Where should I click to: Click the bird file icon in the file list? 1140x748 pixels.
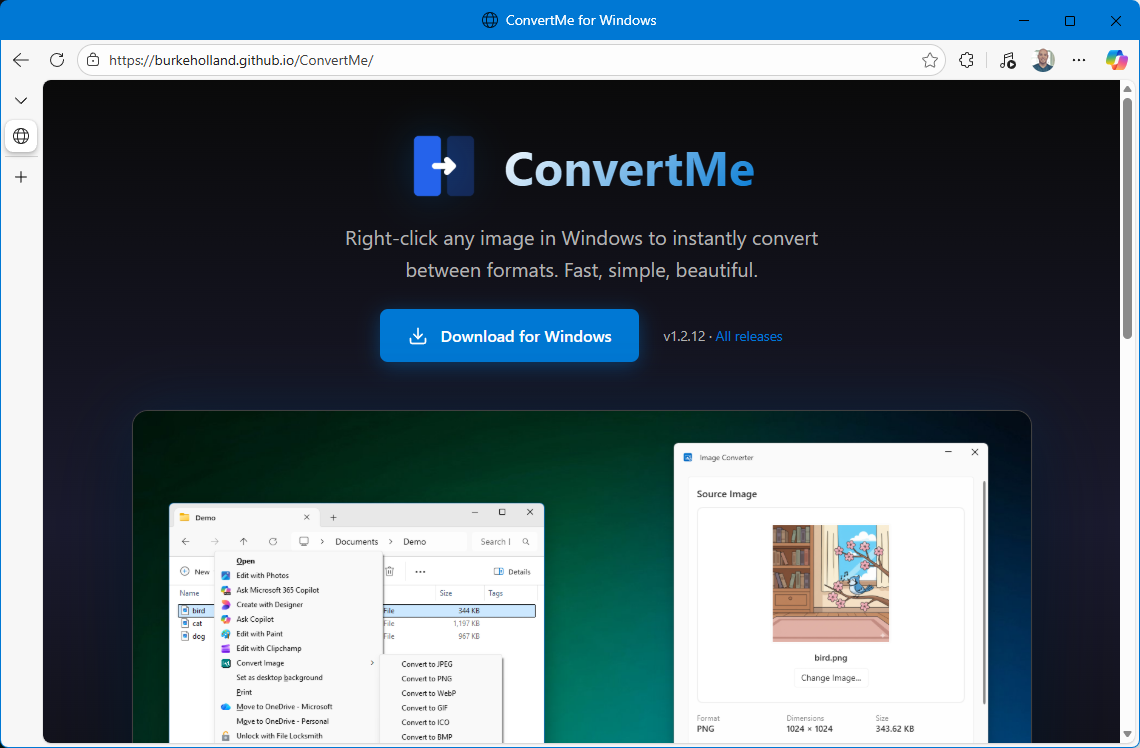point(184,610)
